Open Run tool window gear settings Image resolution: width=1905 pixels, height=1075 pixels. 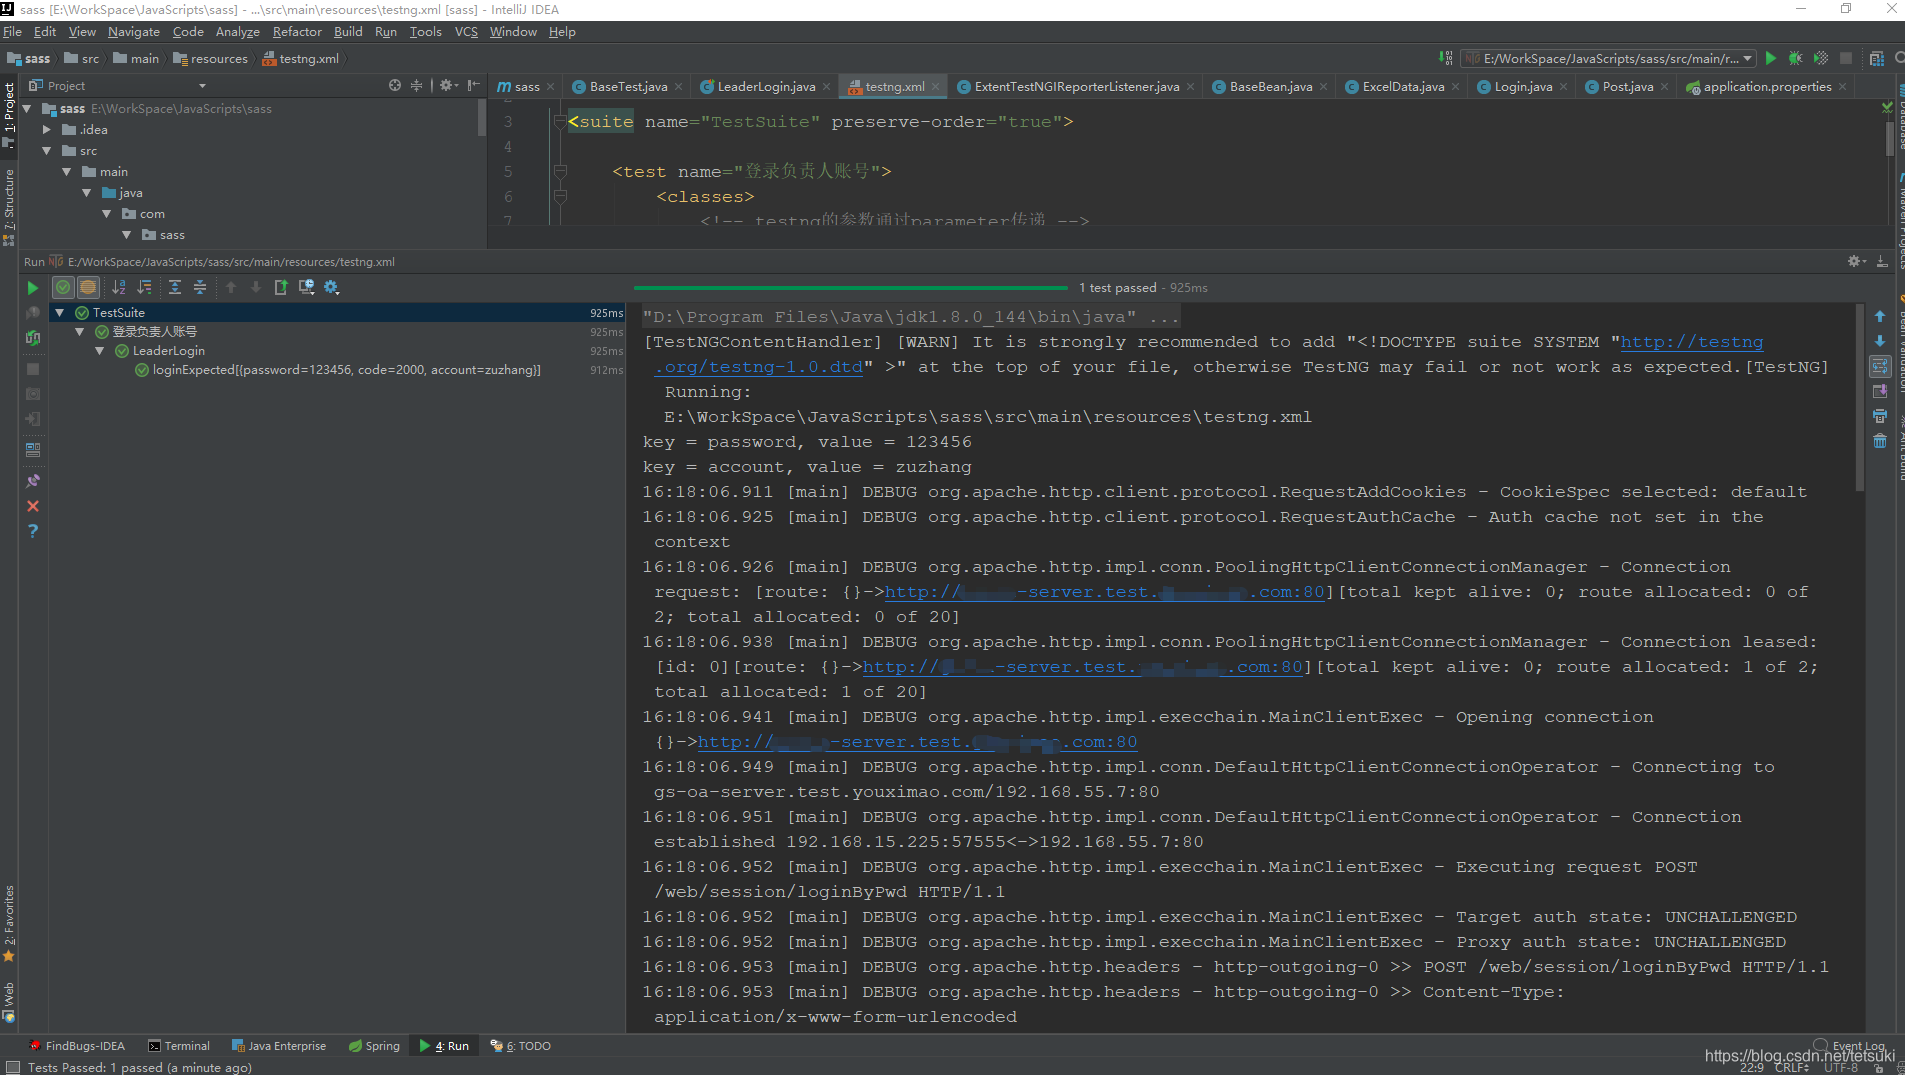coord(1856,261)
